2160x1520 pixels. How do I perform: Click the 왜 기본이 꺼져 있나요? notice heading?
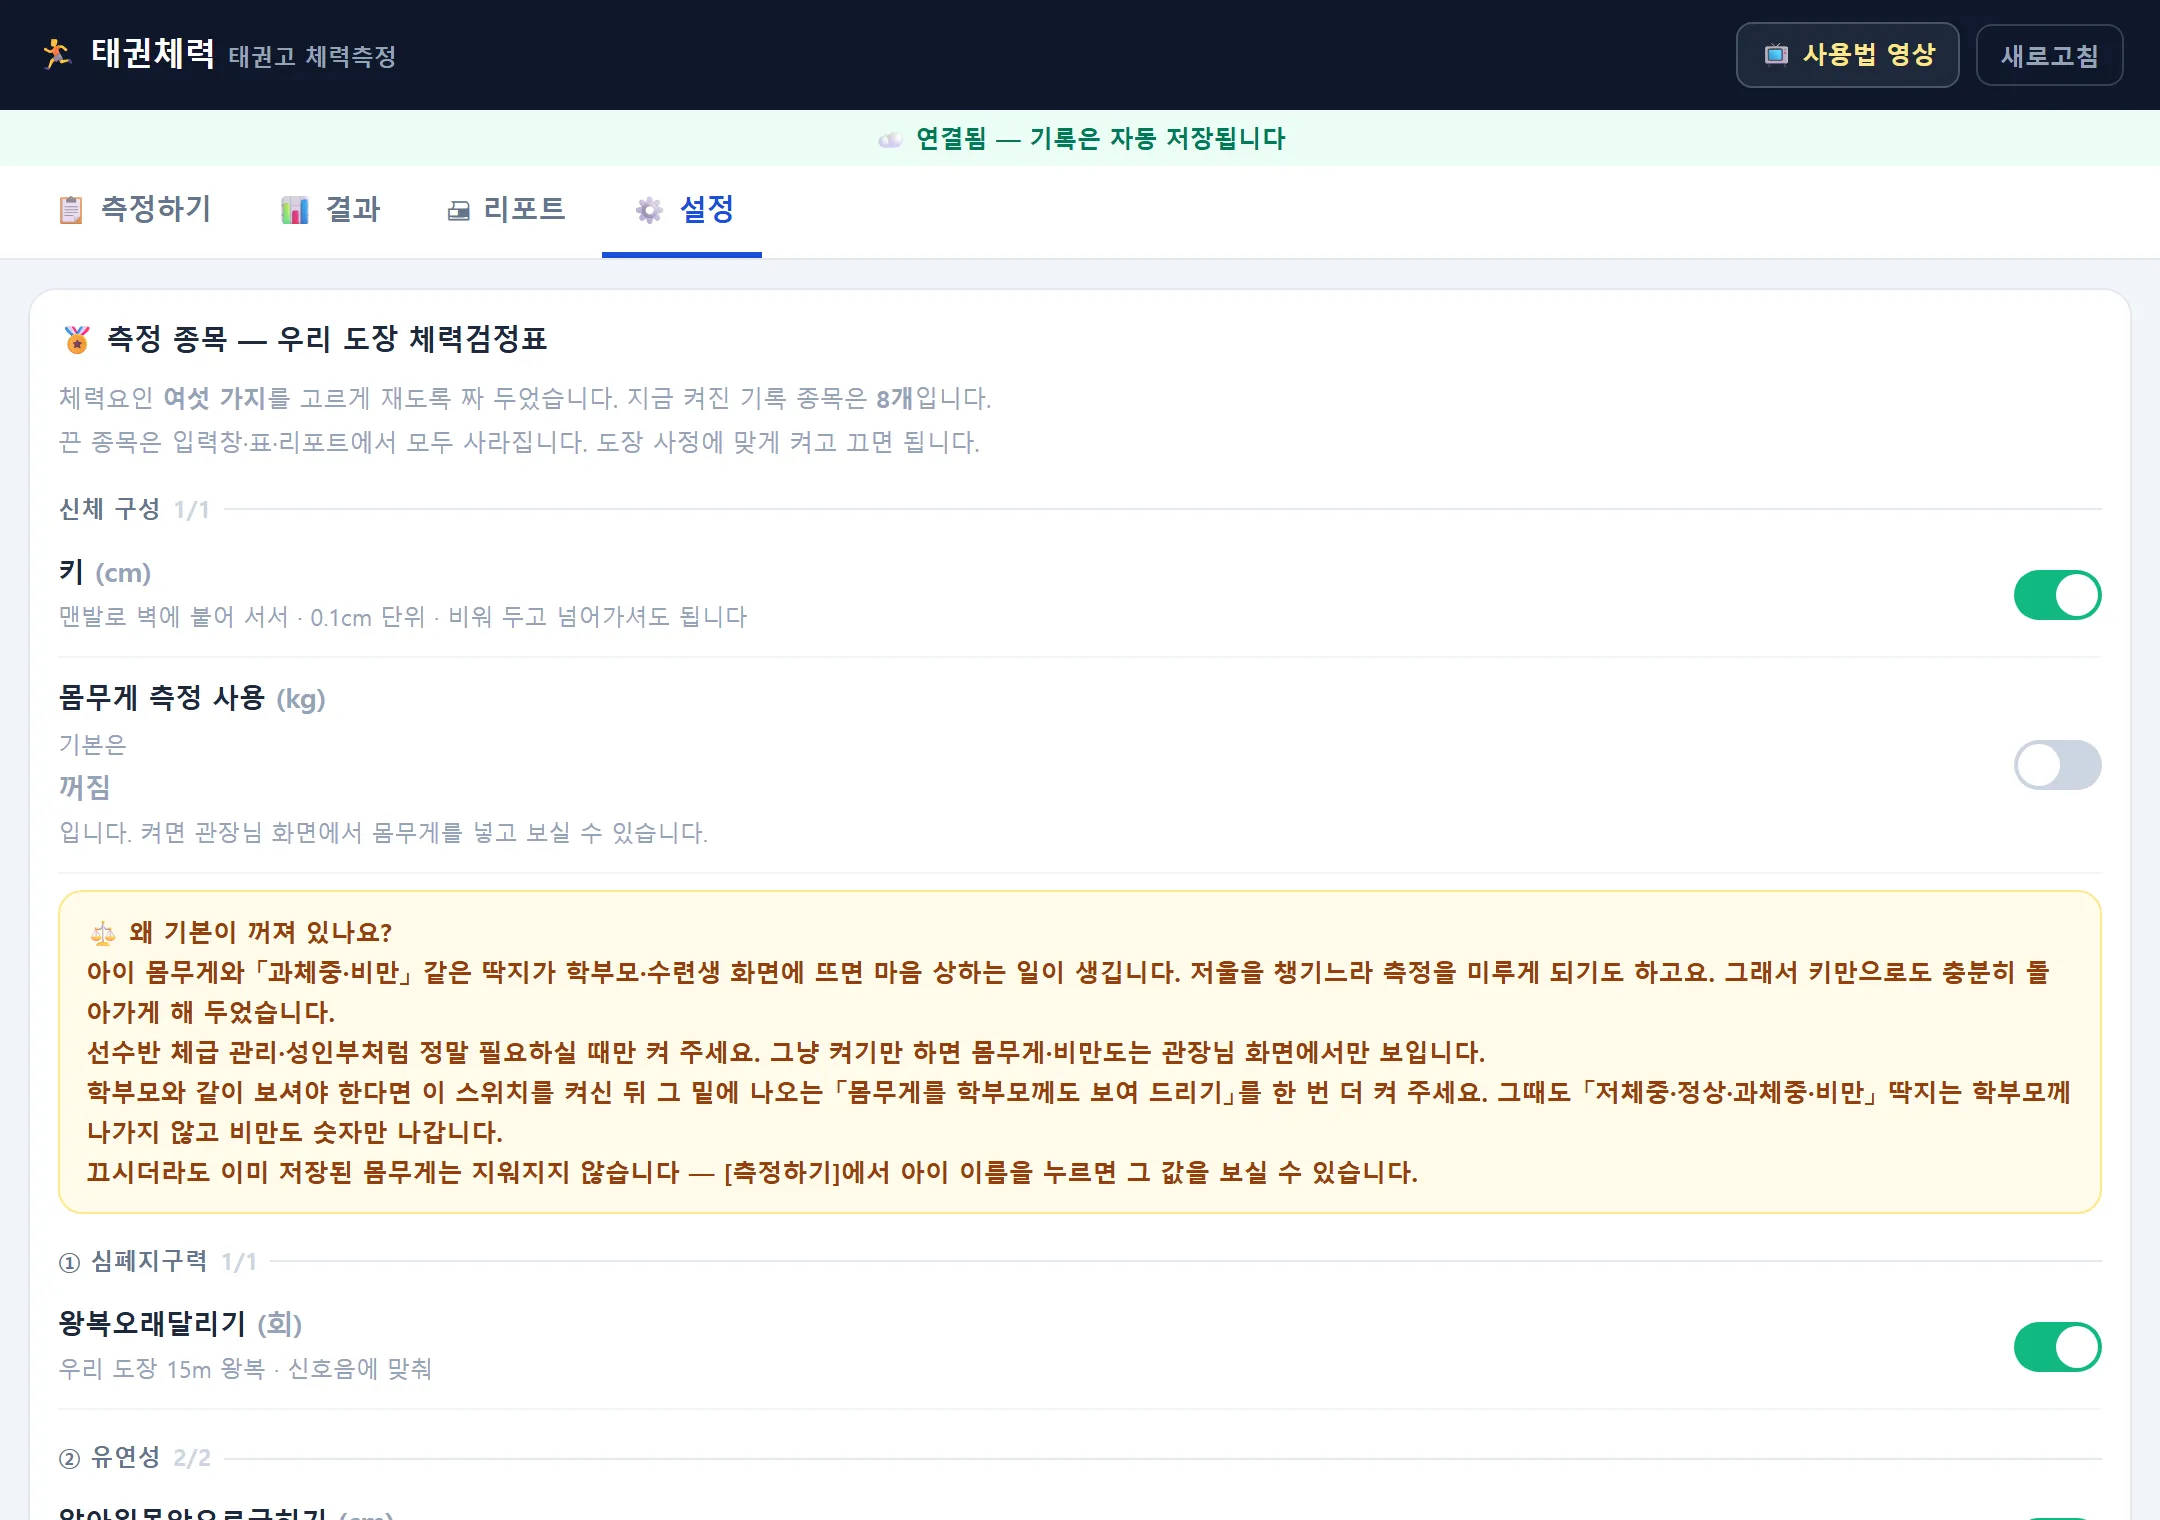coord(261,933)
